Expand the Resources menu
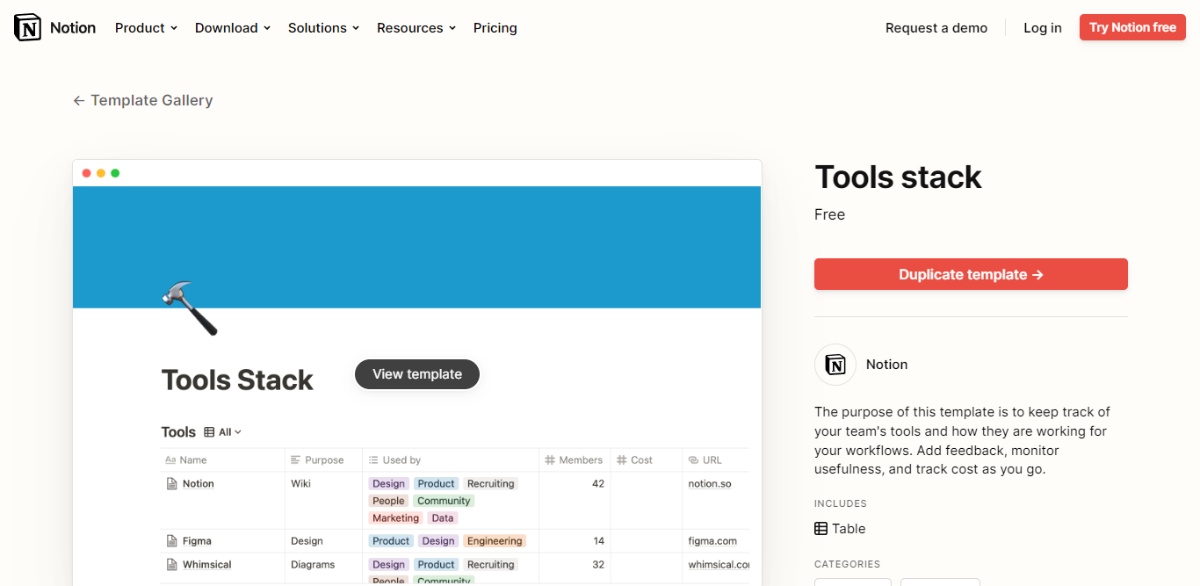This screenshot has height=586, width=1200. [x=416, y=28]
